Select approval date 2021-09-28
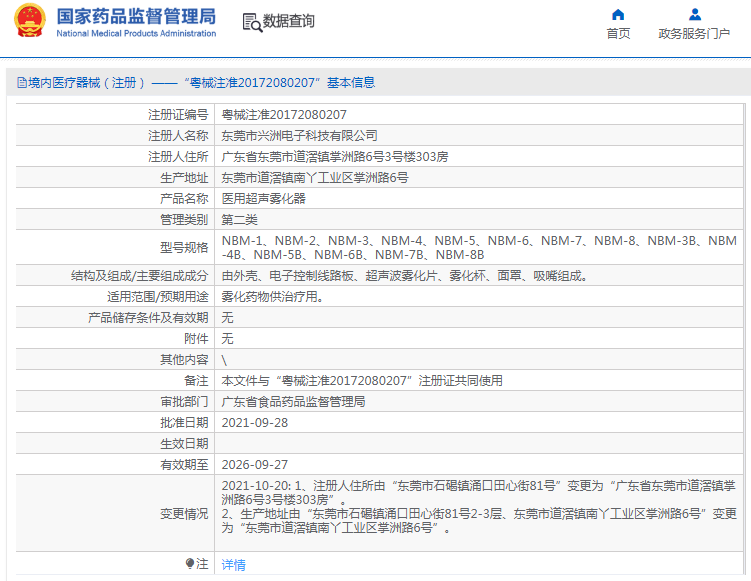The image size is (751, 581). click(x=255, y=423)
